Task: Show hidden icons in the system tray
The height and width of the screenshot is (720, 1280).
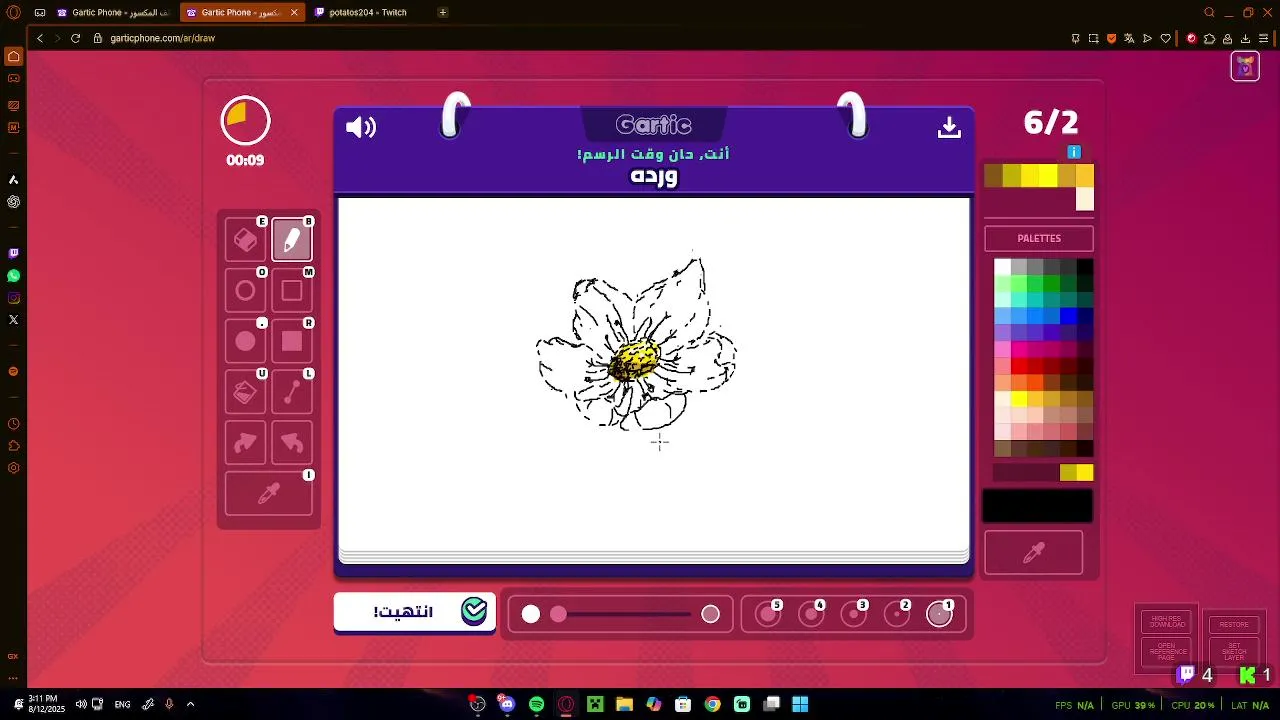Action: (x=190, y=704)
